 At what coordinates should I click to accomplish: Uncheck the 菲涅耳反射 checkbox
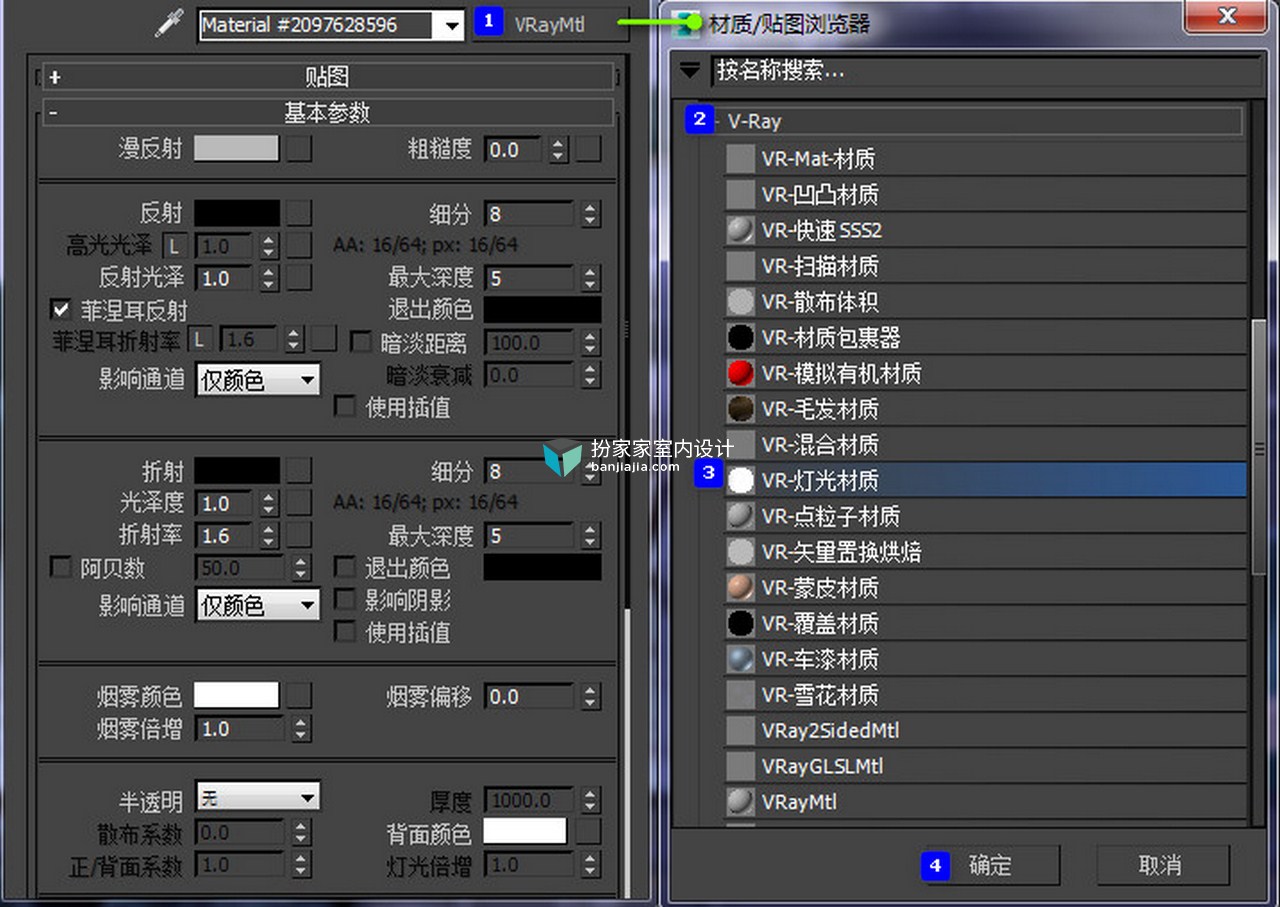[x=61, y=310]
